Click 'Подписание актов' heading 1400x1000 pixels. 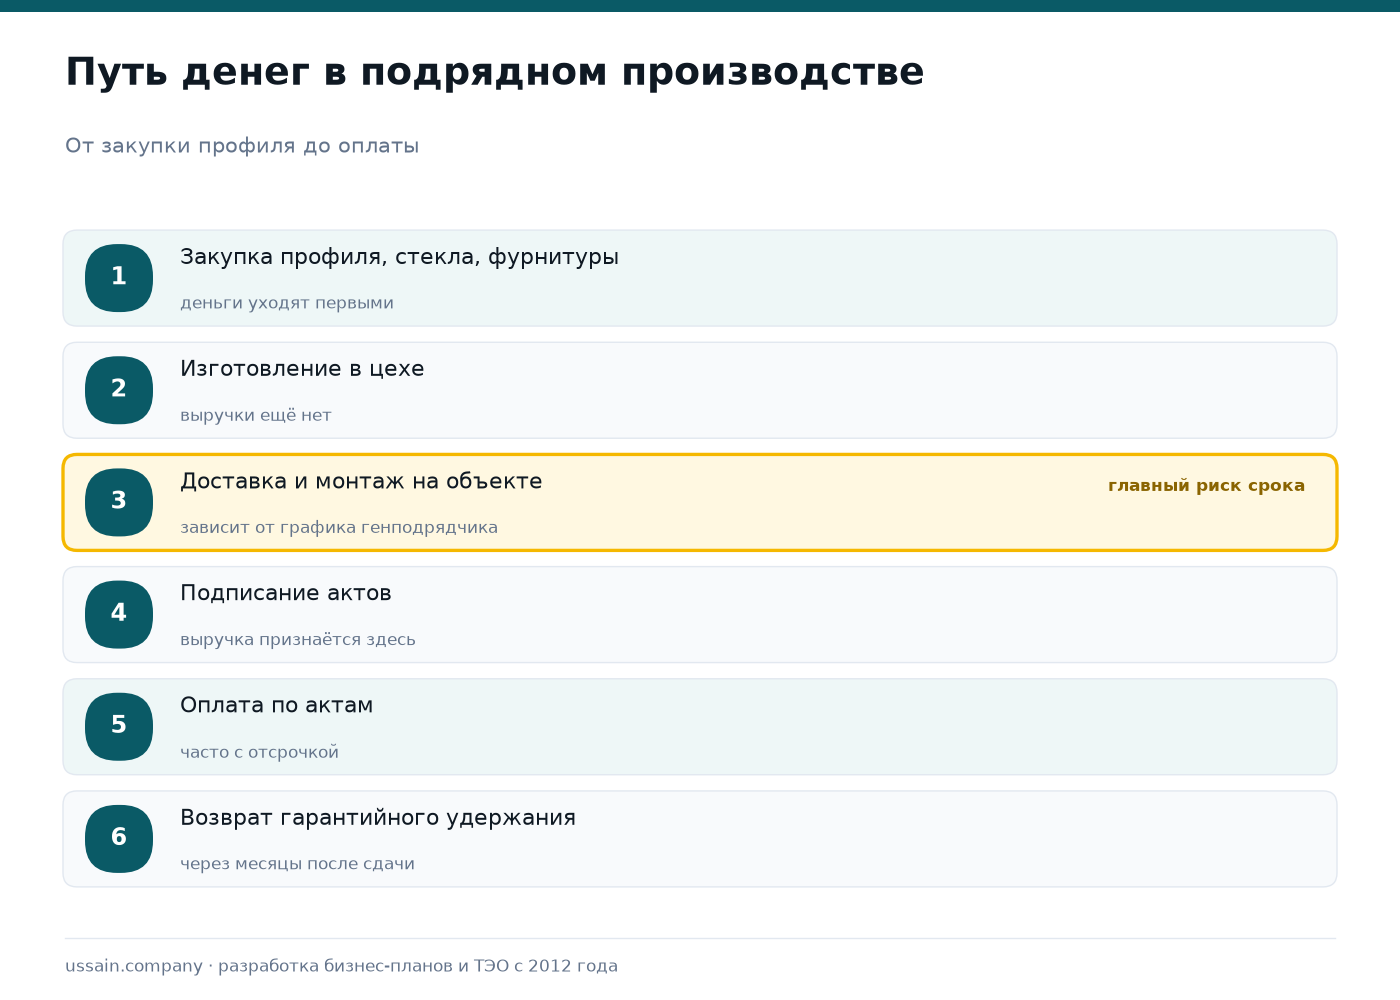pos(286,593)
